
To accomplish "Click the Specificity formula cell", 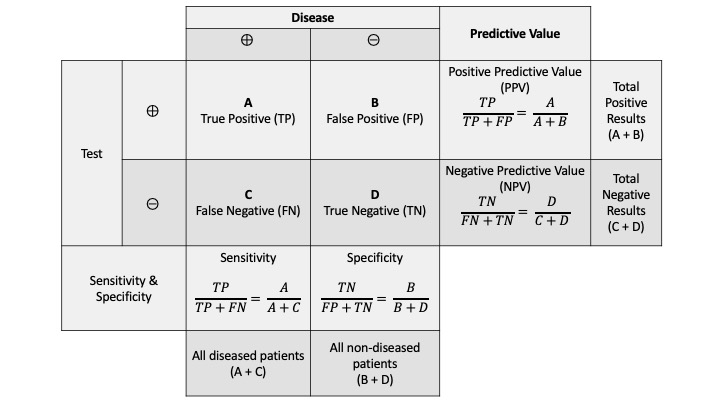I will 375,288.
